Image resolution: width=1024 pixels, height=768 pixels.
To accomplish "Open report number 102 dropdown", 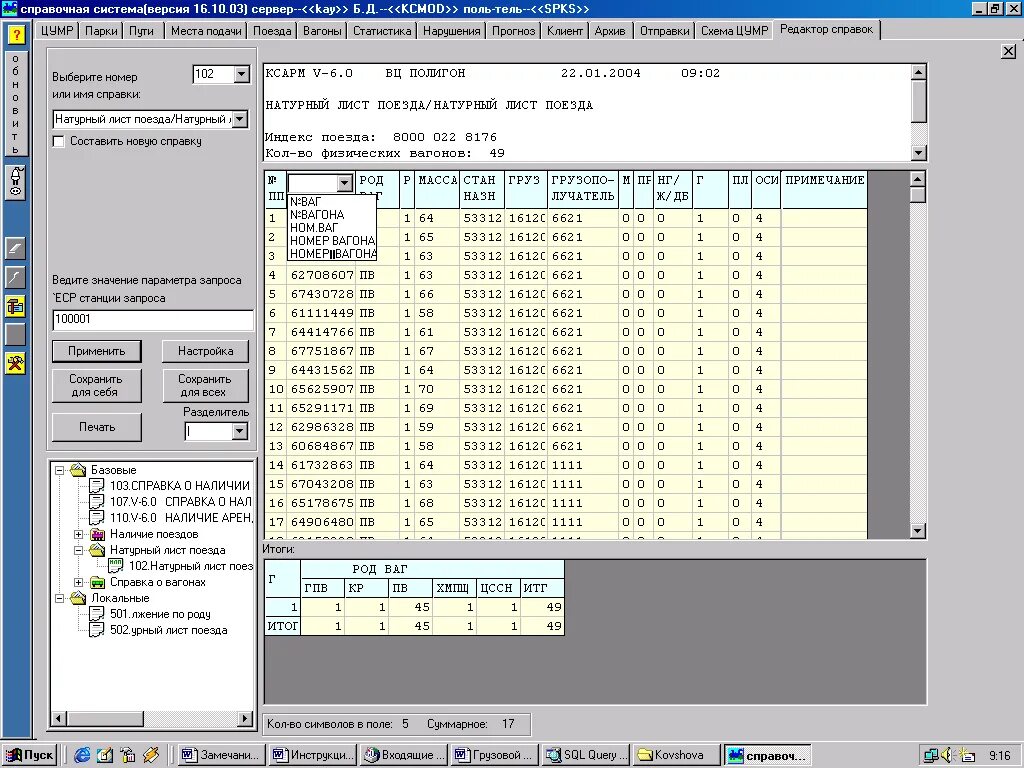I will pos(241,74).
